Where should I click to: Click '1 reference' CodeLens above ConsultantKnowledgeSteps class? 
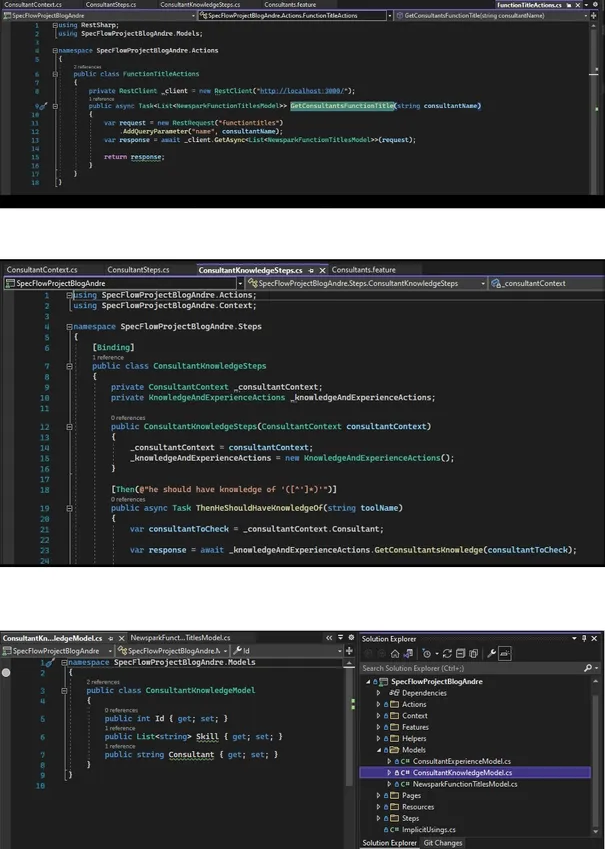[108, 357]
